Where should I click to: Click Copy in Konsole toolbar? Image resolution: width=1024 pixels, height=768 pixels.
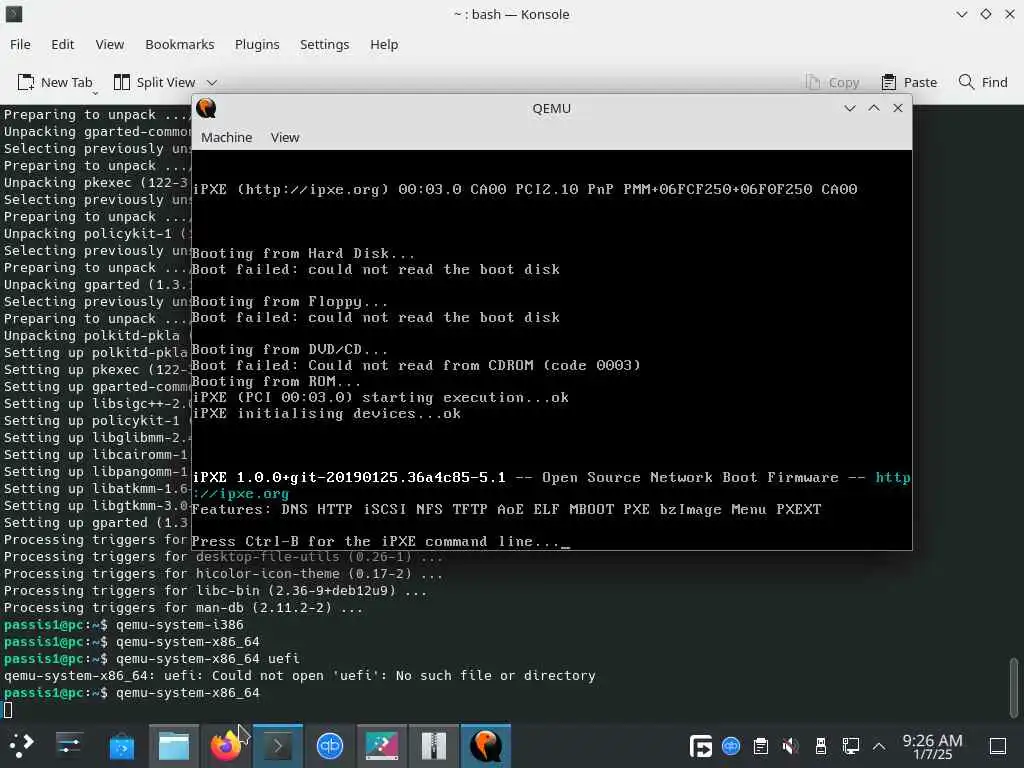pos(833,82)
